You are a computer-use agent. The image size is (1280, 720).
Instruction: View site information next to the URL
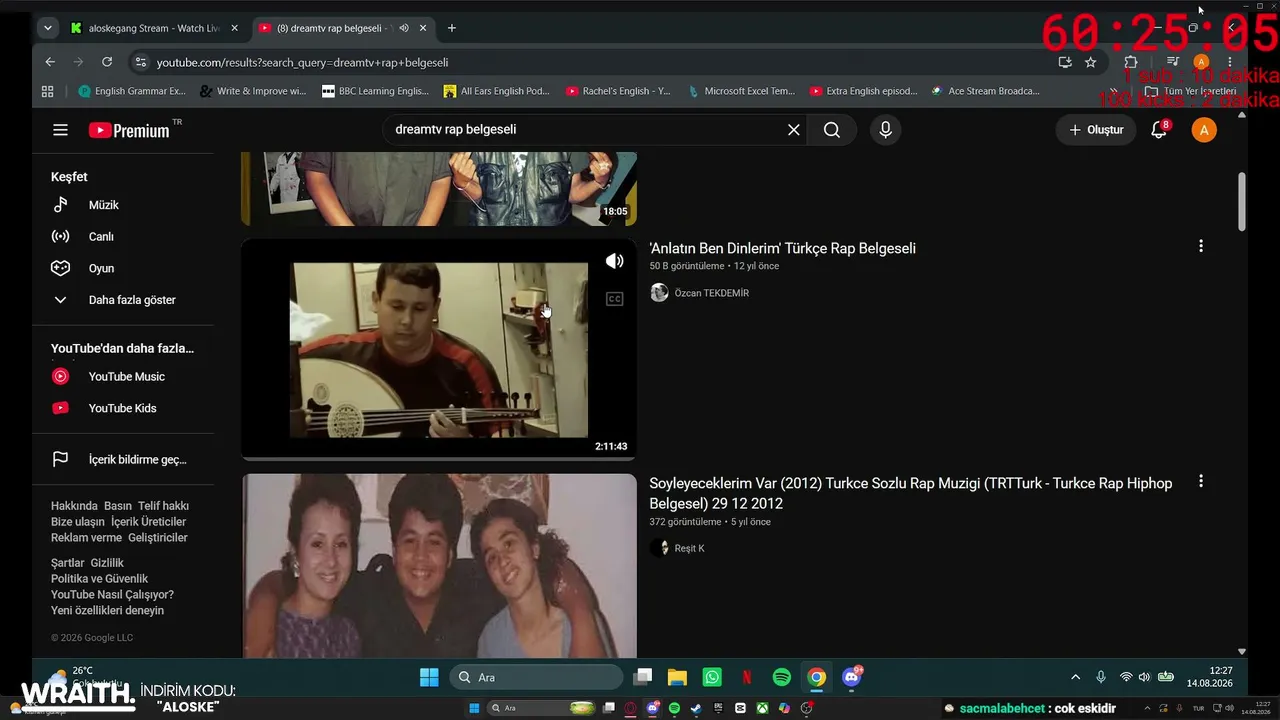(x=140, y=62)
